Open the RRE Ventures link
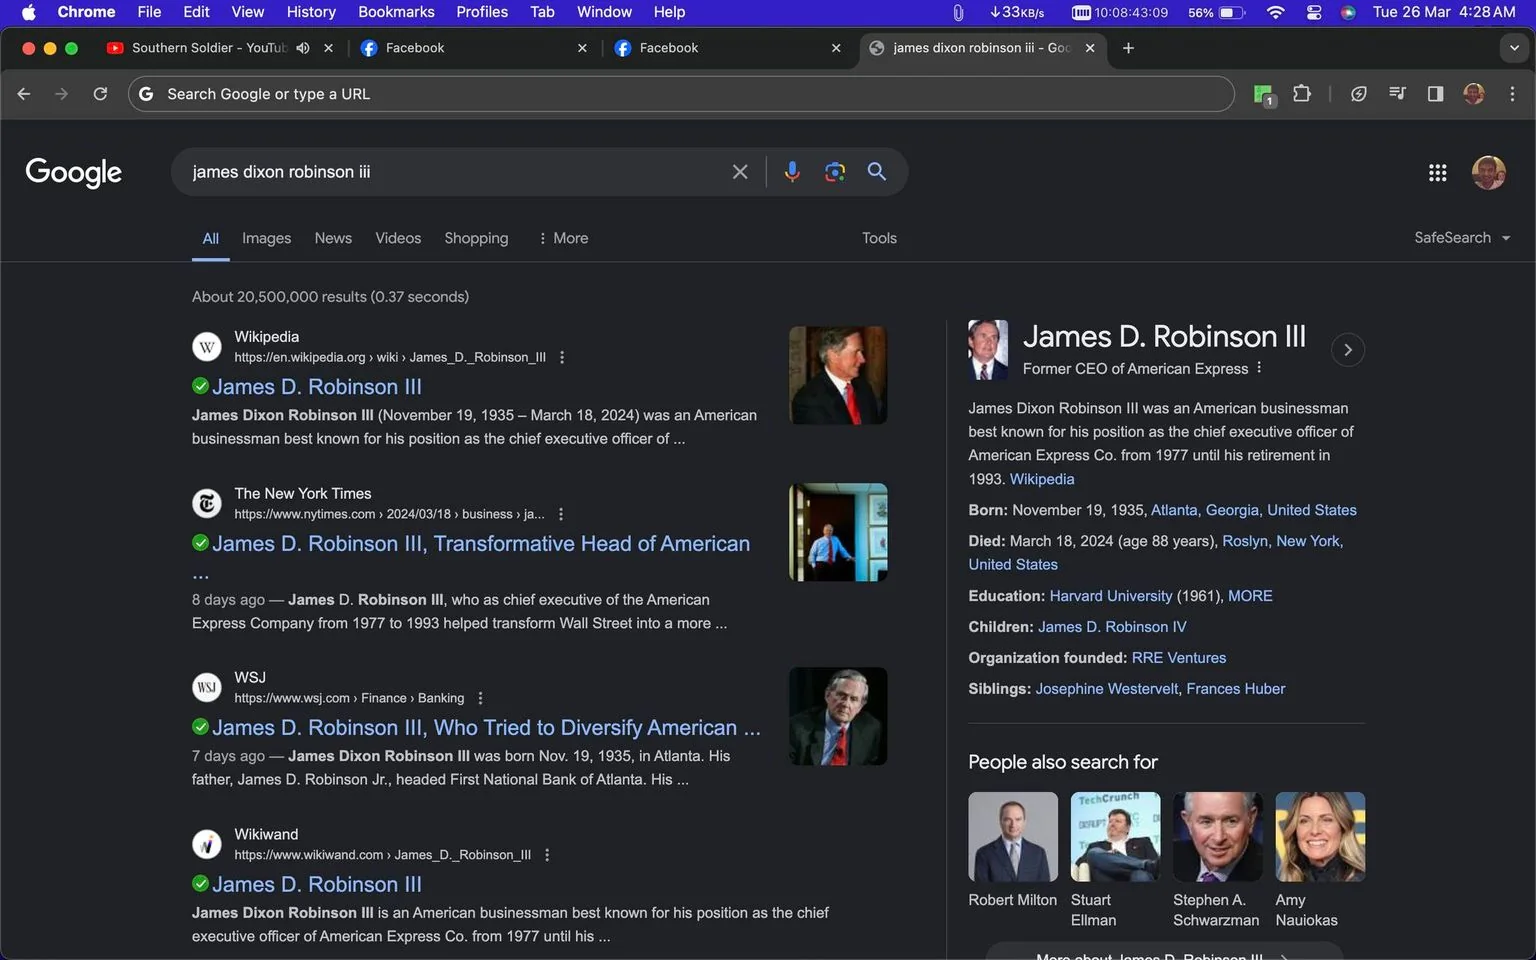This screenshot has height=960, width=1536. click(1178, 658)
